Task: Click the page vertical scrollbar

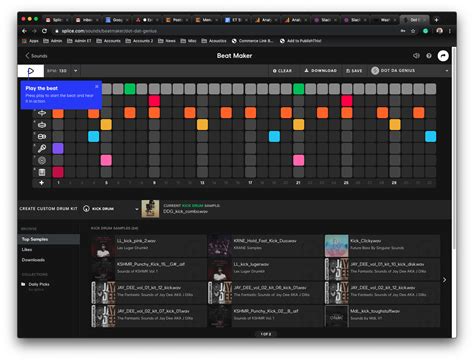Action: click(454, 148)
